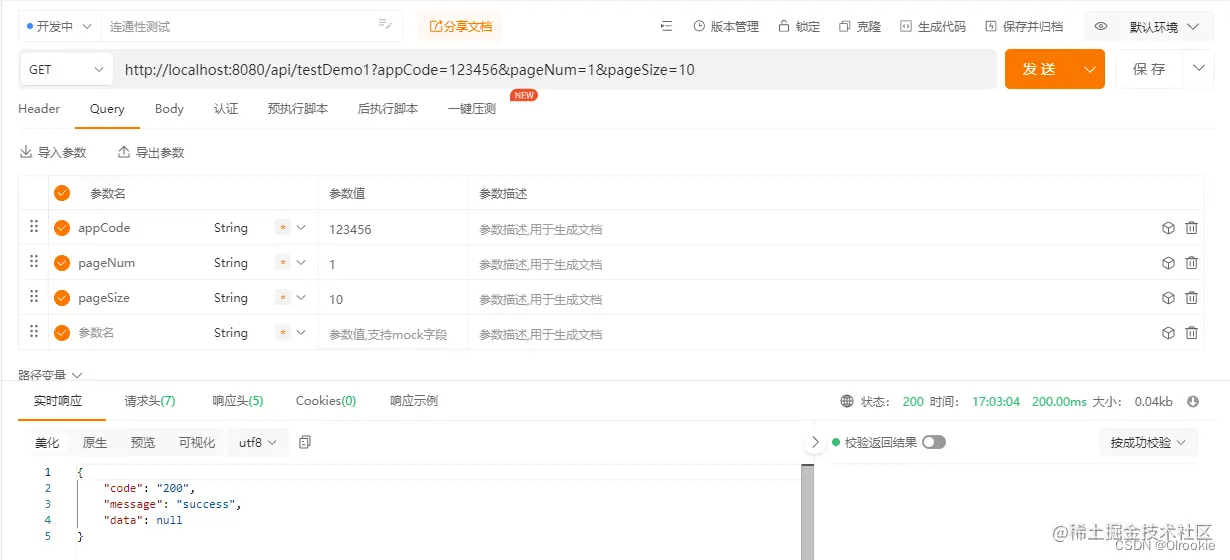Click the request URL input field
Screen dimensions: 1230x560
click(556, 69)
